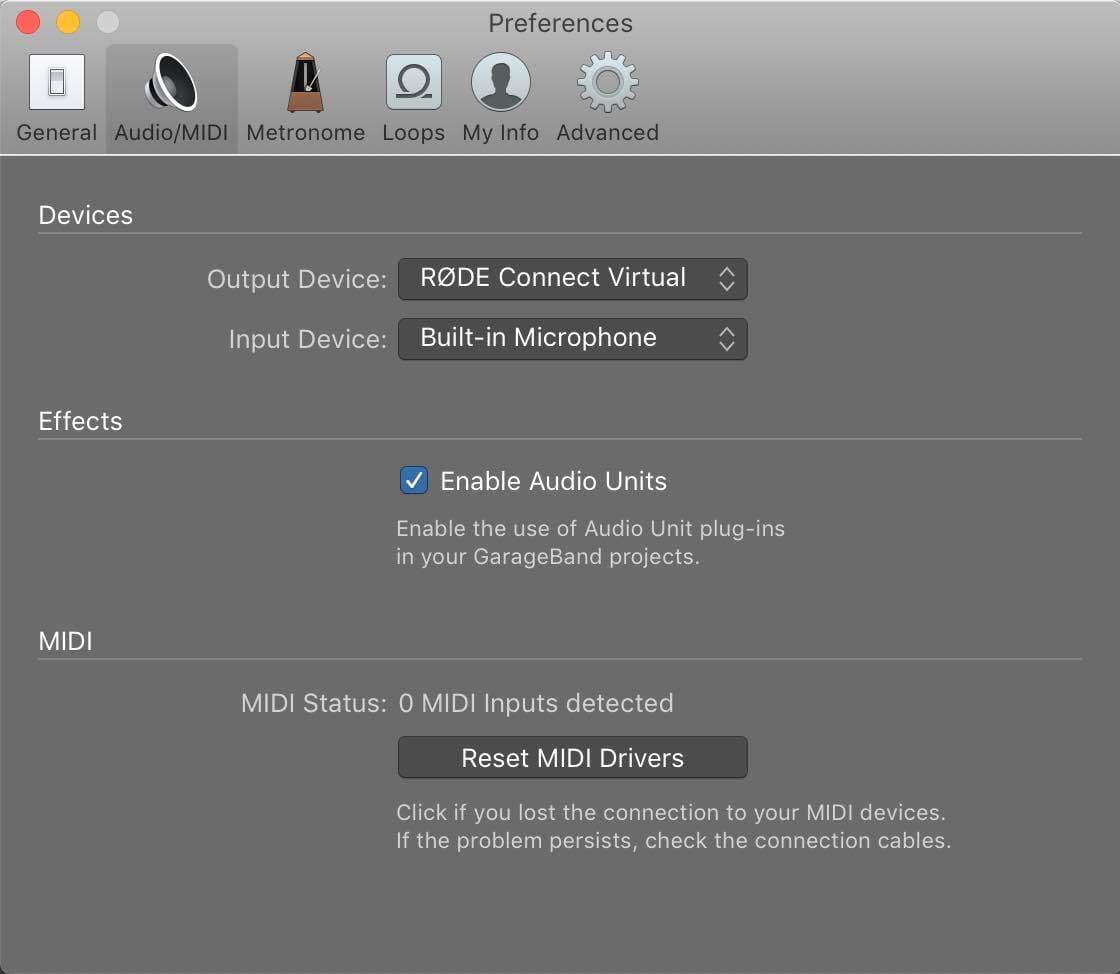Click Reset MIDI Drivers to reconnect devices
This screenshot has height=974, width=1120.
tap(572, 757)
